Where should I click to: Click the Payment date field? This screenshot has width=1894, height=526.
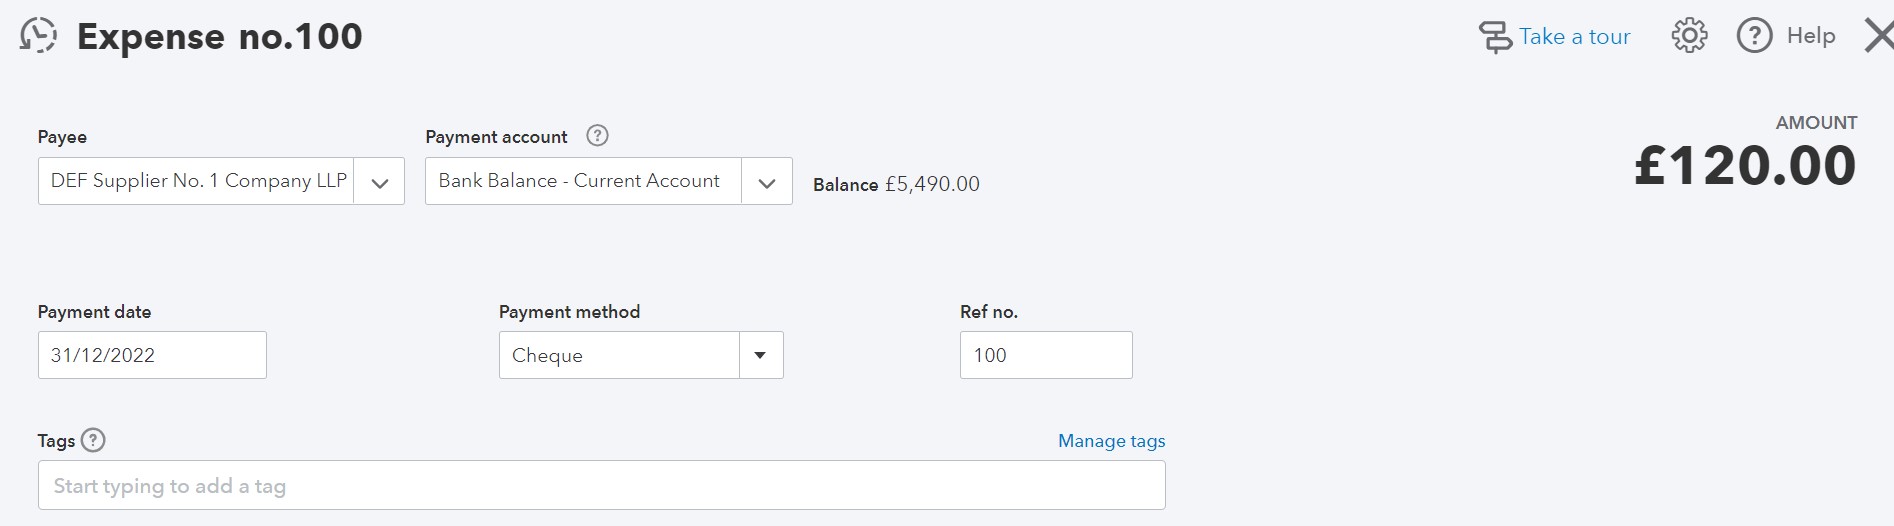pyautogui.click(x=152, y=355)
